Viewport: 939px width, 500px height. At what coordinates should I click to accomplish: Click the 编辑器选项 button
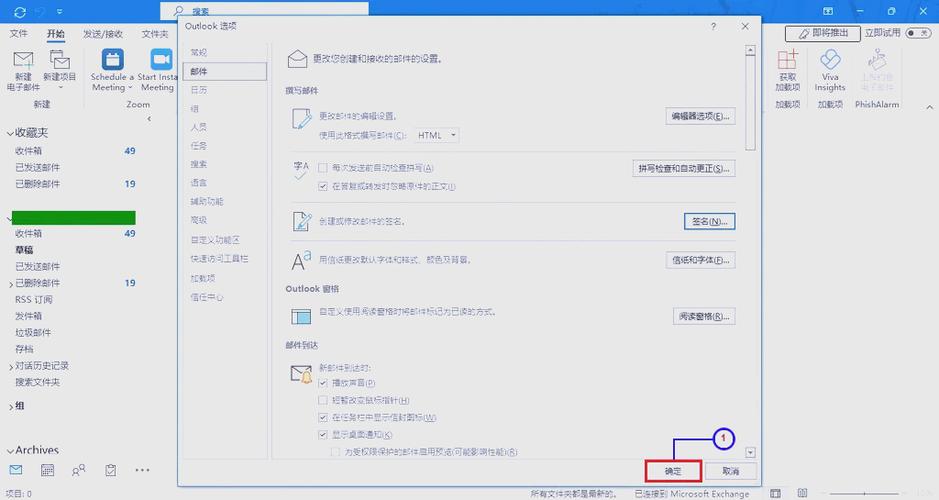[700, 116]
